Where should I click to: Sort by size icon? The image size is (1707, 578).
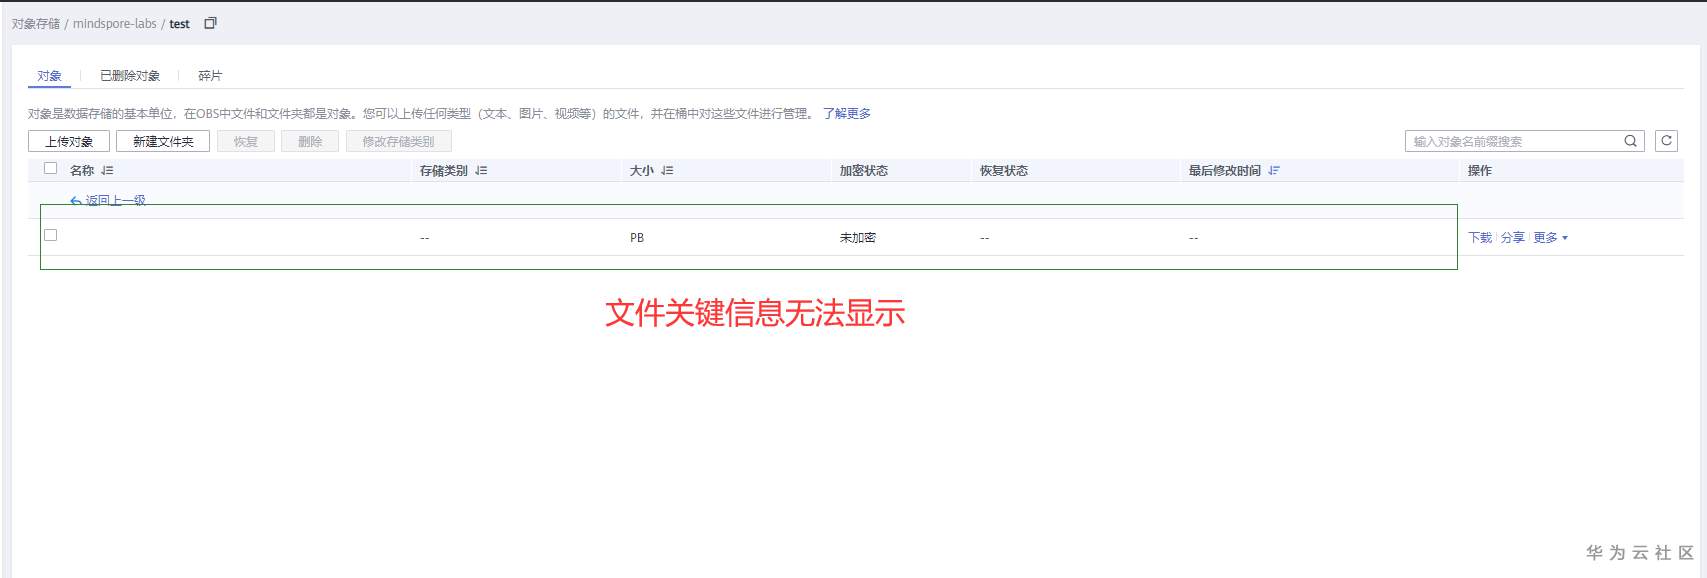[x=667, y=171]
